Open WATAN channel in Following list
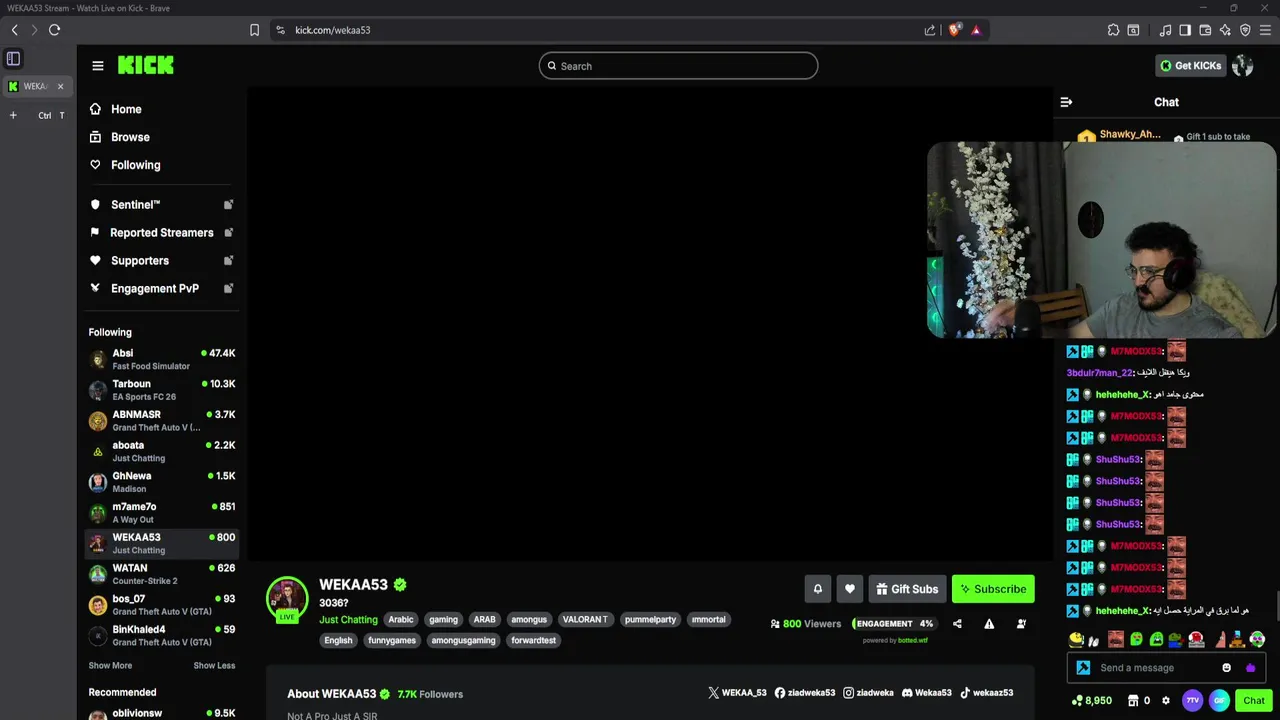 [x=162, y=574]
